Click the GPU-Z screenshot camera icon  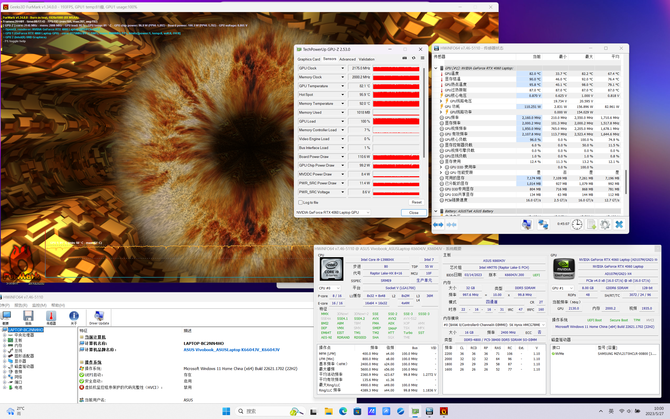[404, 58]
